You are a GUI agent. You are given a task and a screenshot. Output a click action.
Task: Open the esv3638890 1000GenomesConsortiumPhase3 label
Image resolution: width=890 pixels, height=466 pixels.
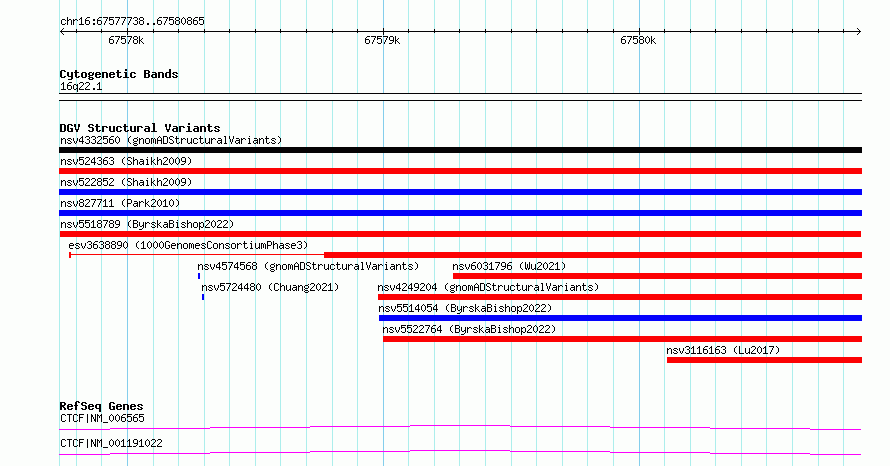point(188,245)
